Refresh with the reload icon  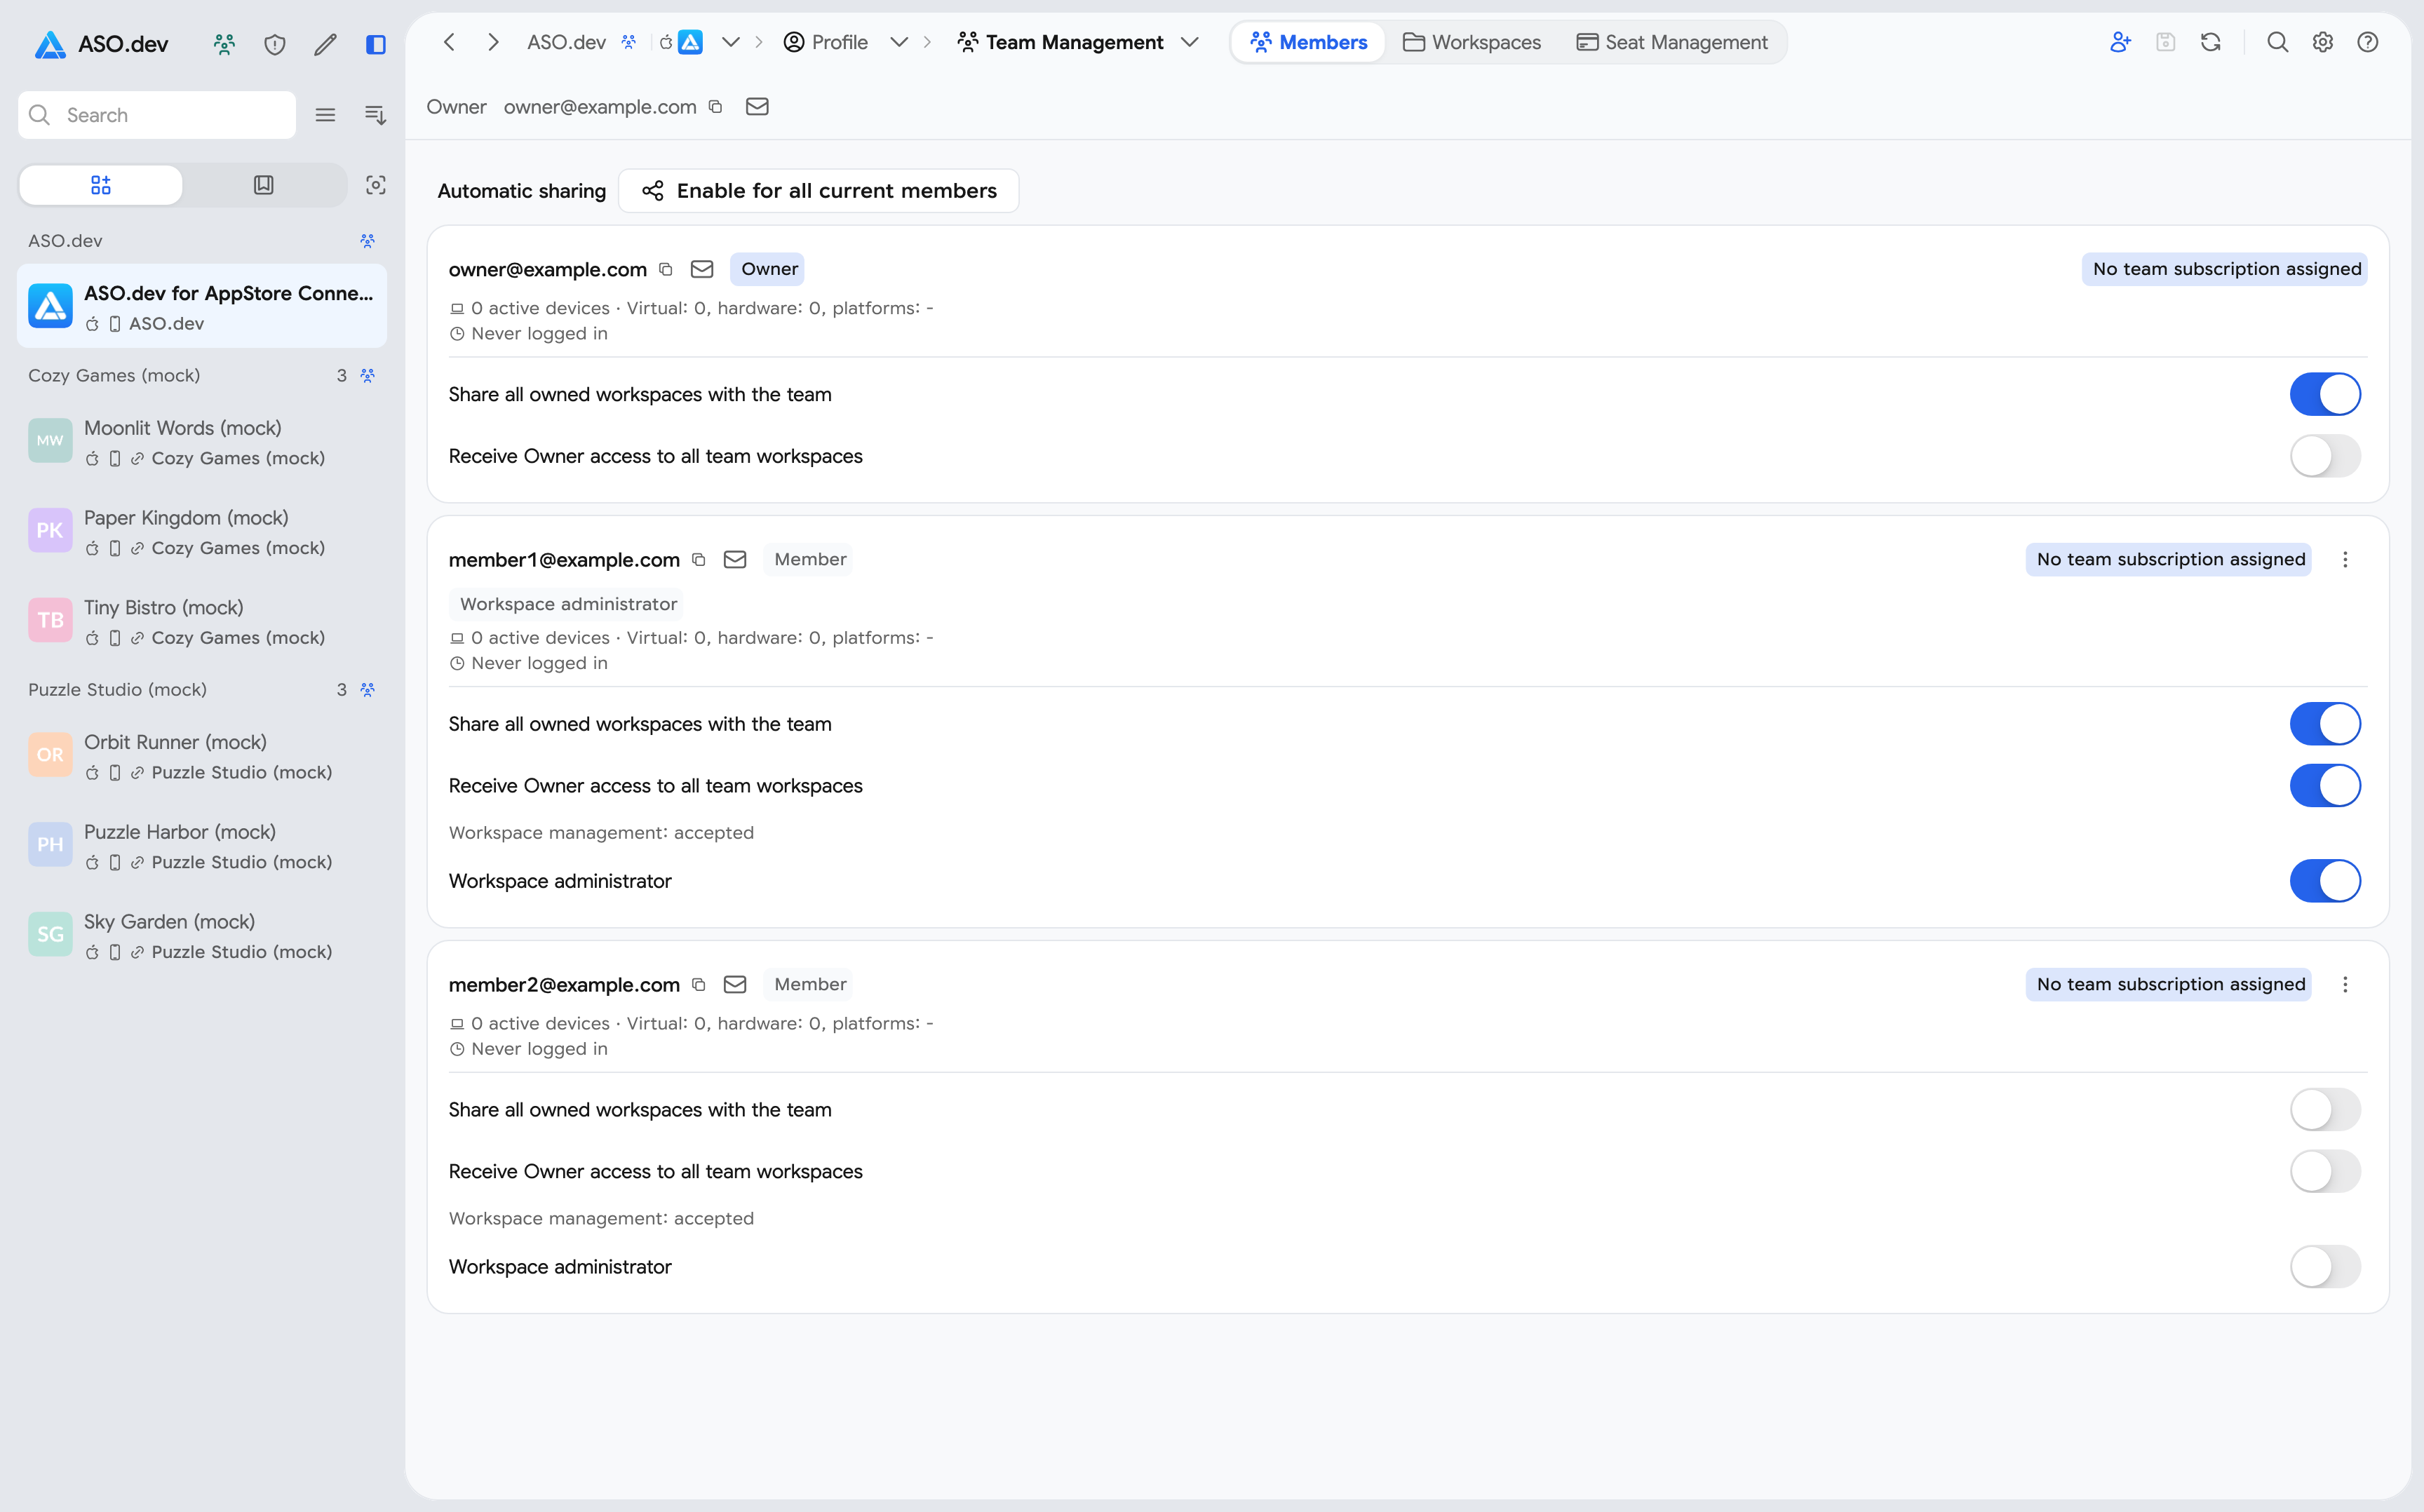click(x=2211, y=42)
